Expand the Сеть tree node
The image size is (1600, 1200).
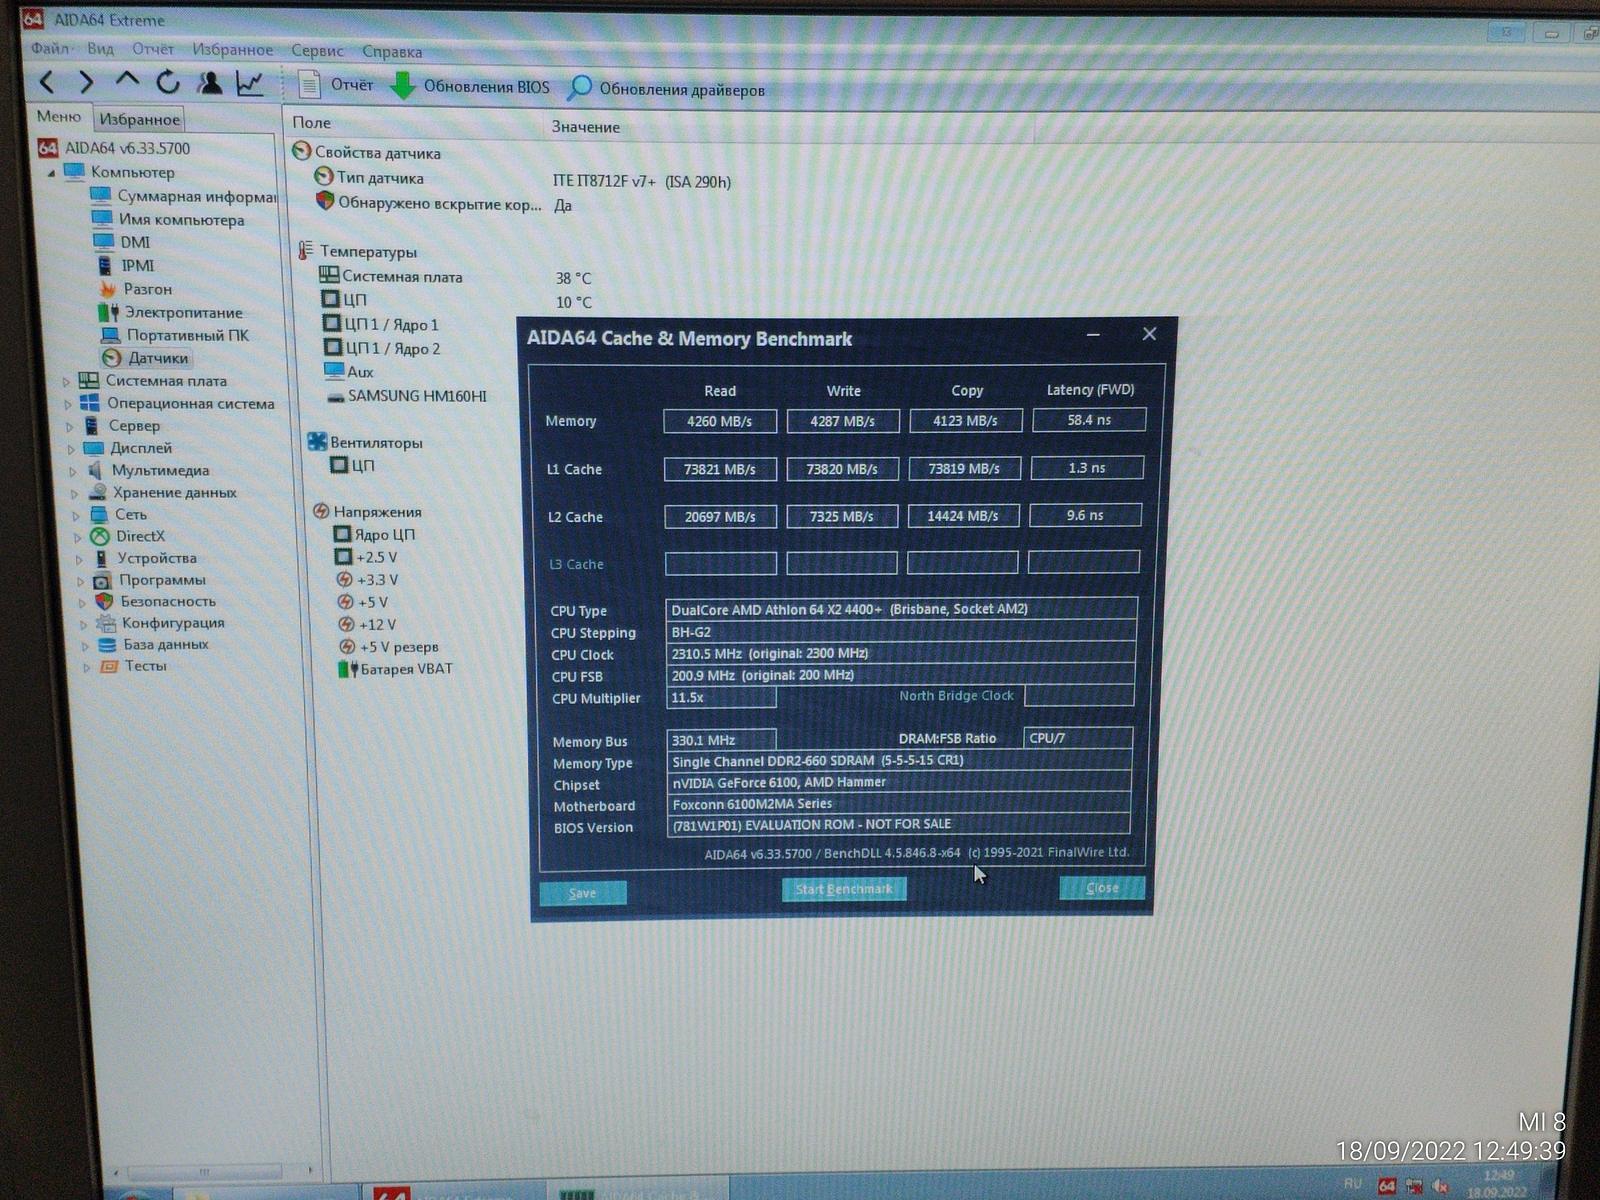[x=76, y=515]
